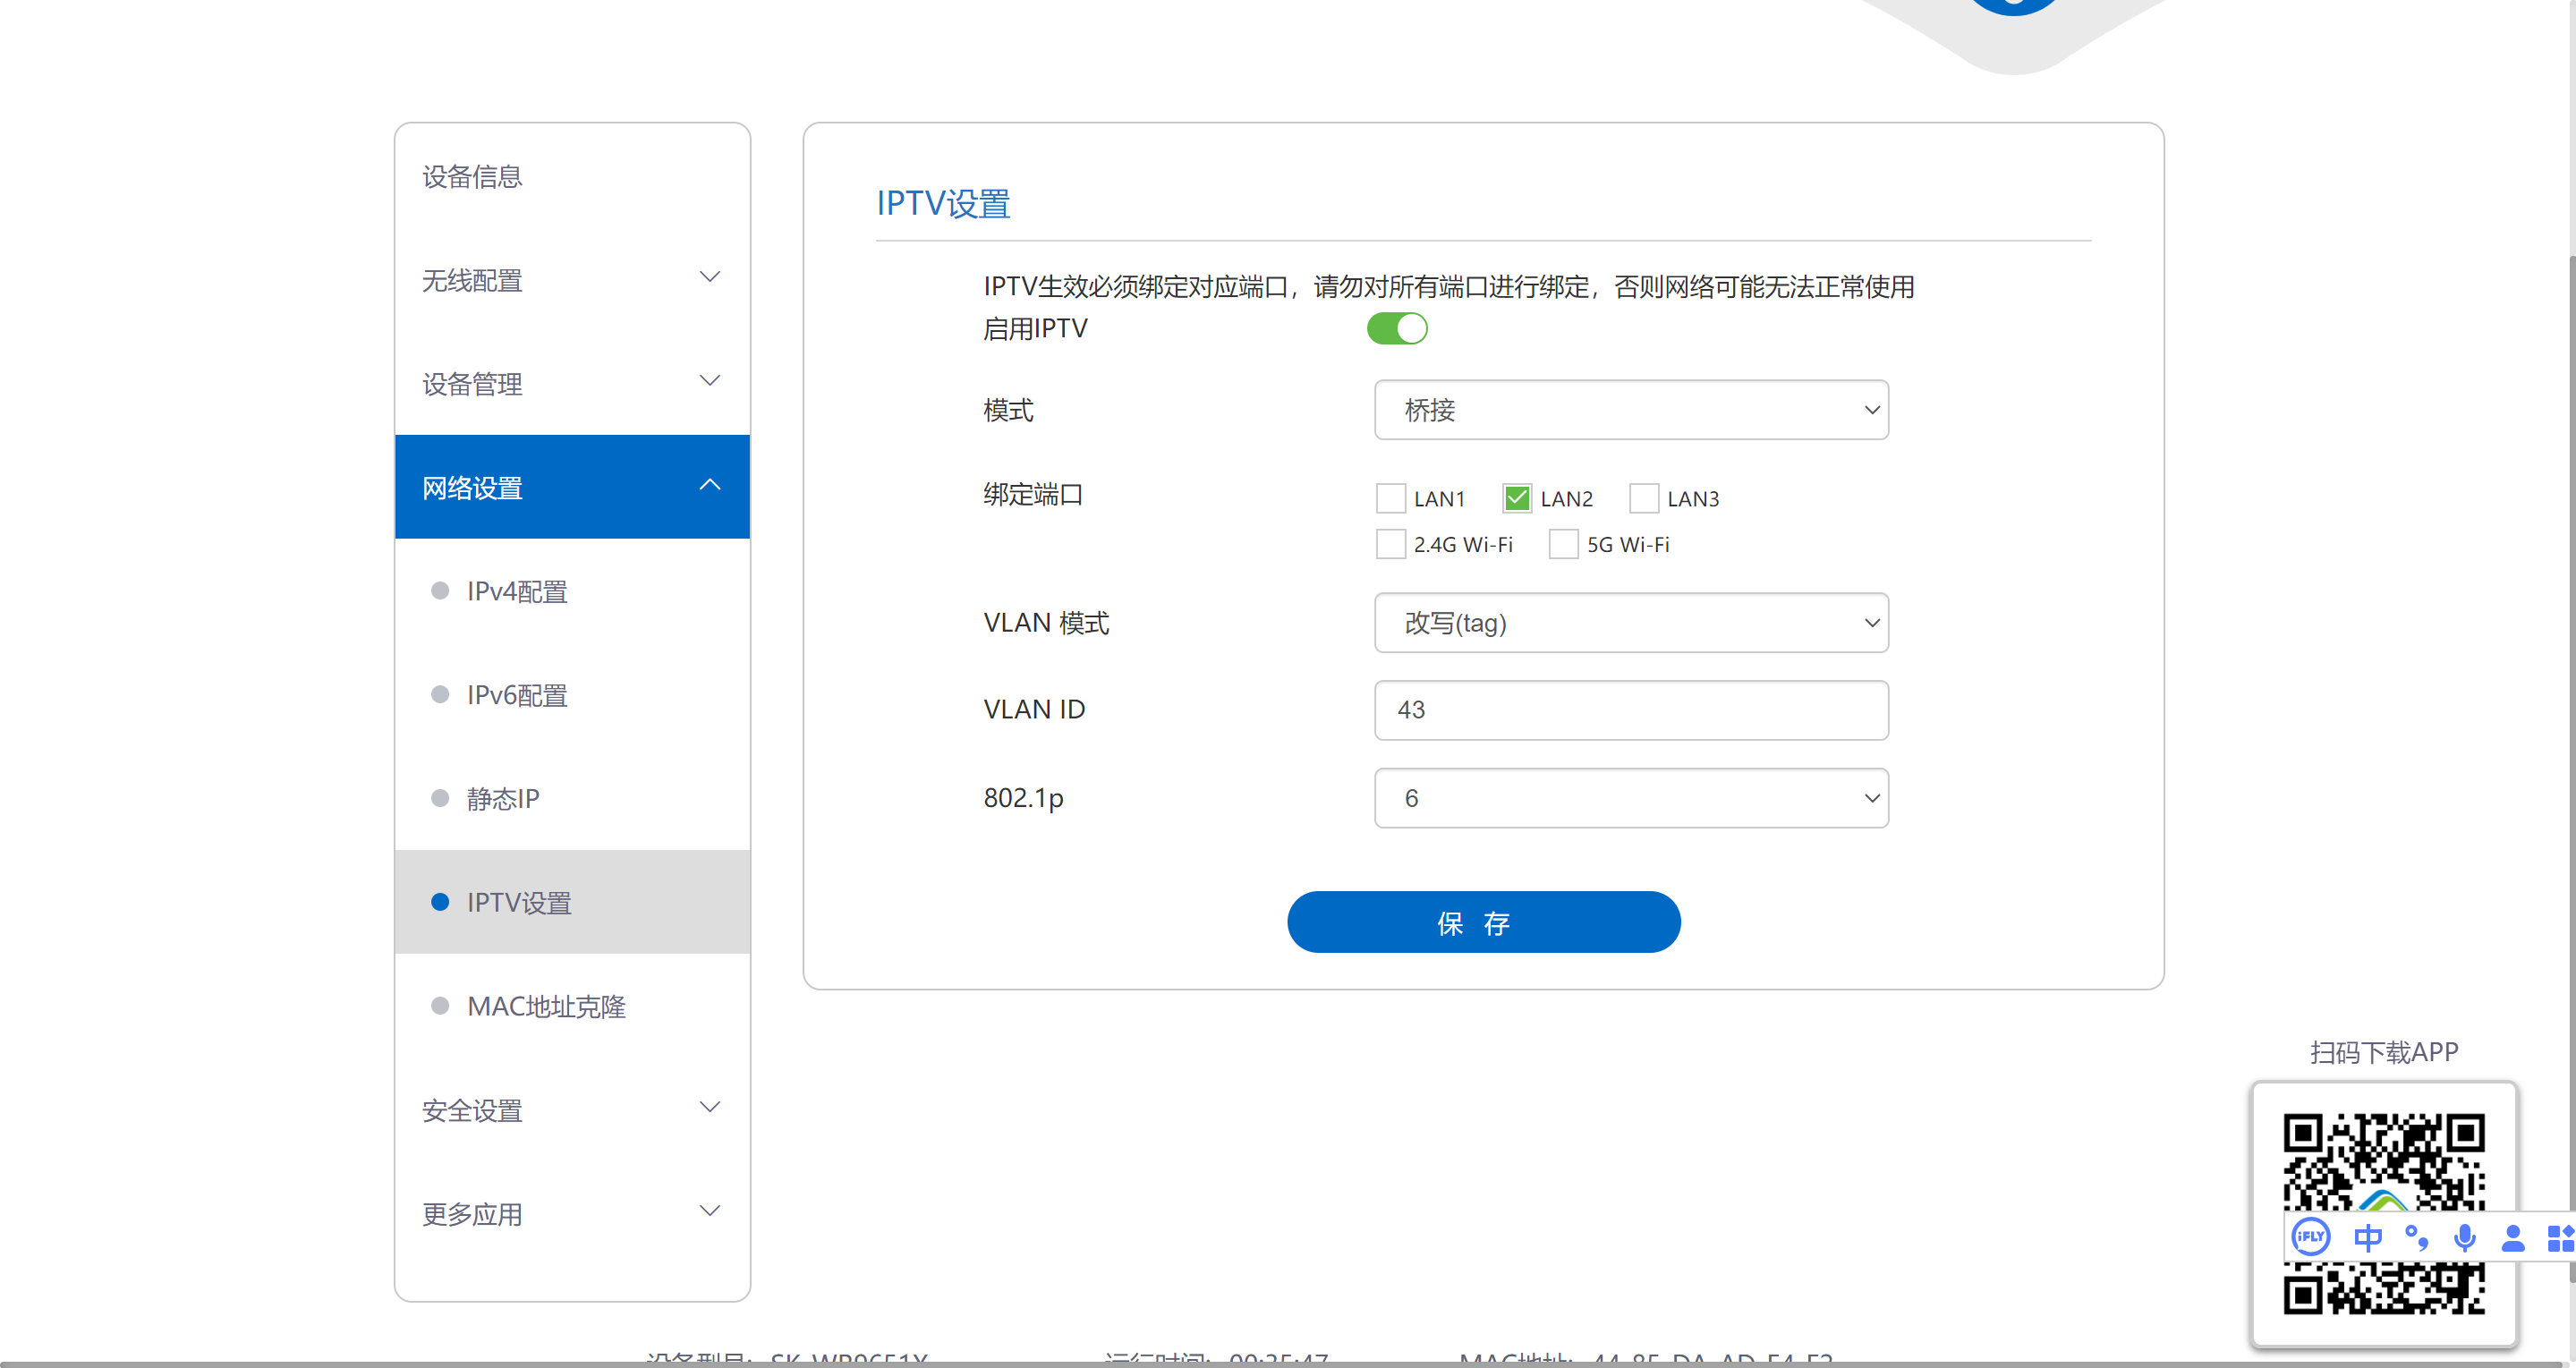Go to IPv4配置 submenu item
Screen dimensions: 2576x1368
[572, 591]
